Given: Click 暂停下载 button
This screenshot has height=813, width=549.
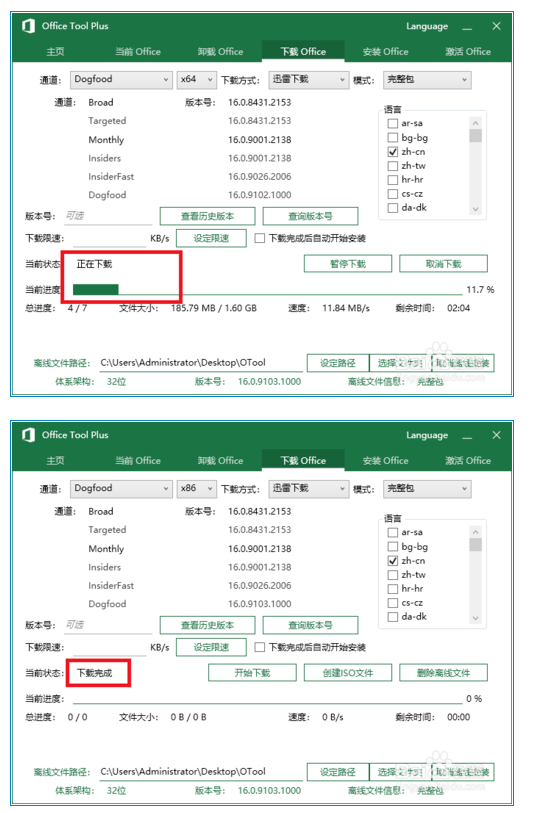Looking at the screenshot, I should click(348, 264).
